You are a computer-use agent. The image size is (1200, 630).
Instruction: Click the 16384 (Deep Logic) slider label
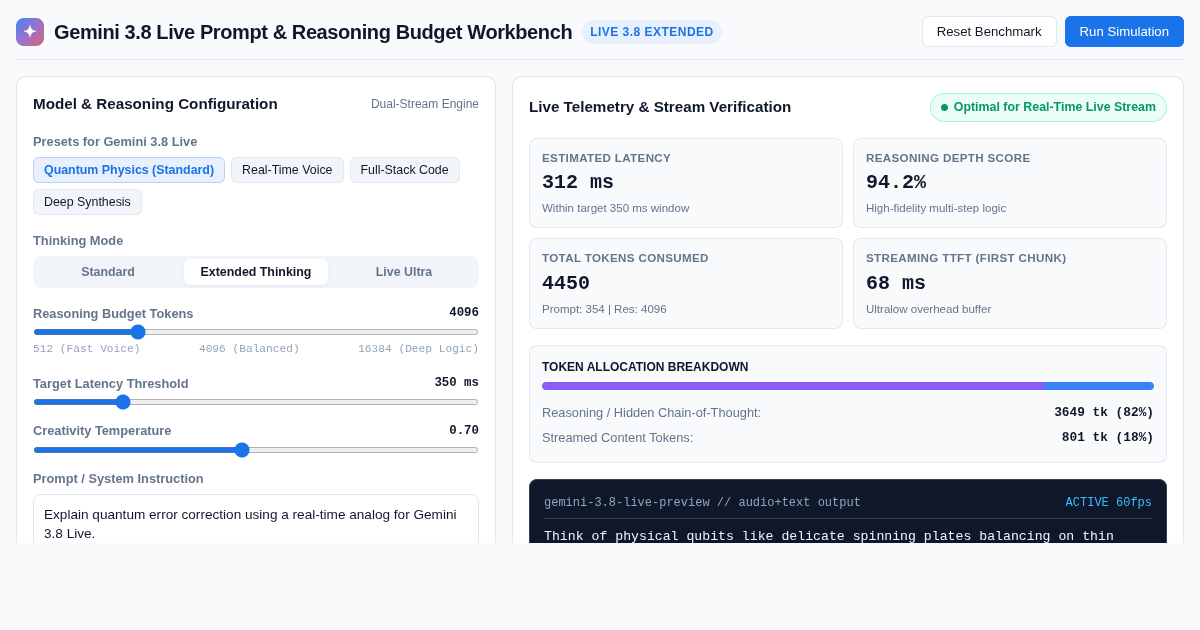click(x=418, y=349)
